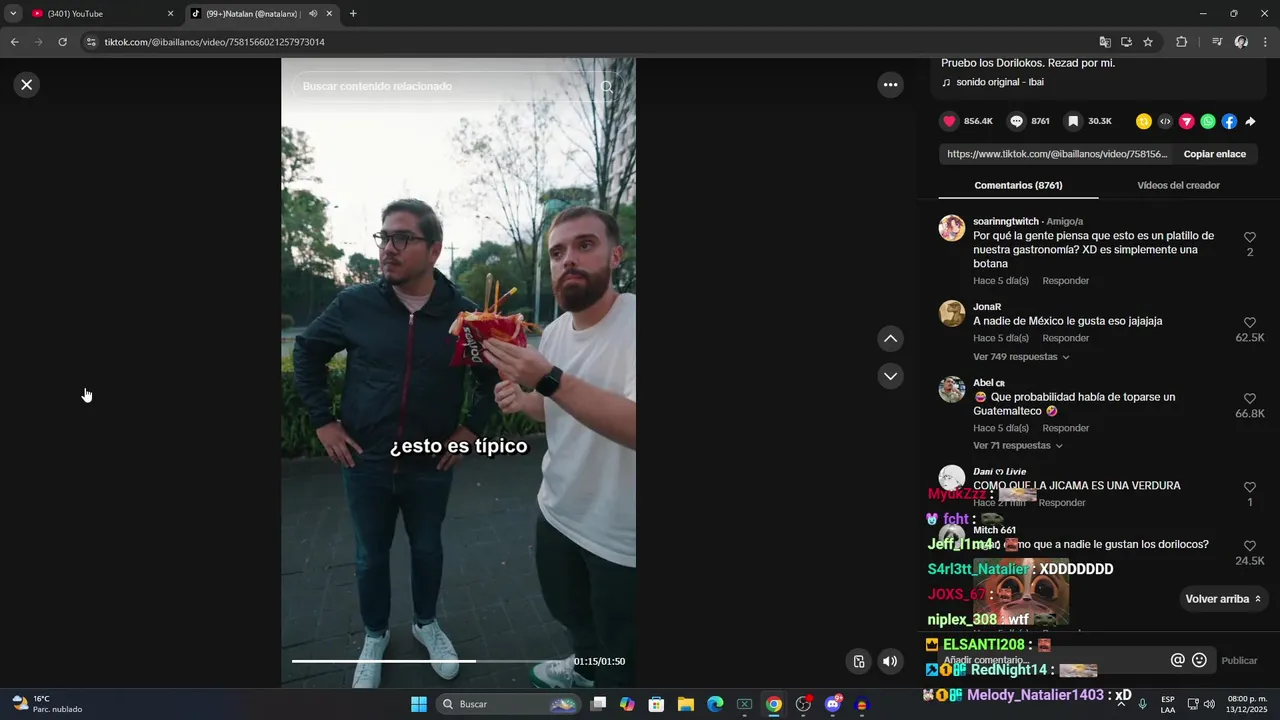The height and width of the screenshot is (720, 1280).
Task: Open soaringtwitch's profile avatar
Action: pyautogui.click(x=952, y=228)
